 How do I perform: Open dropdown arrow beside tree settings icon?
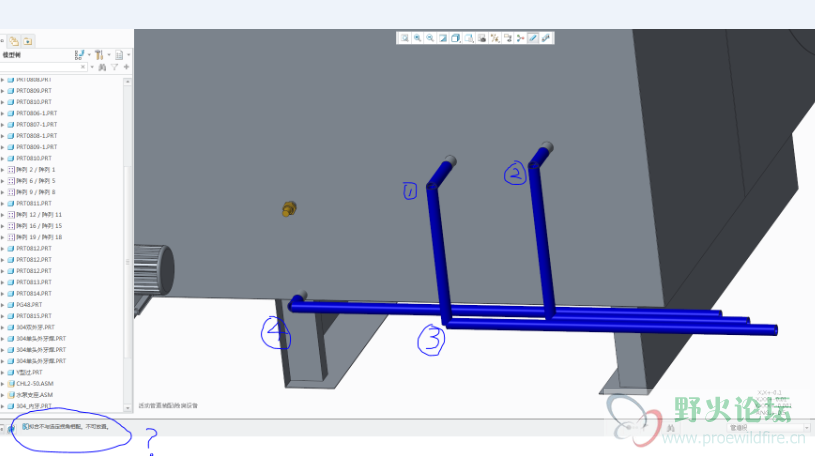click(109, 55)
